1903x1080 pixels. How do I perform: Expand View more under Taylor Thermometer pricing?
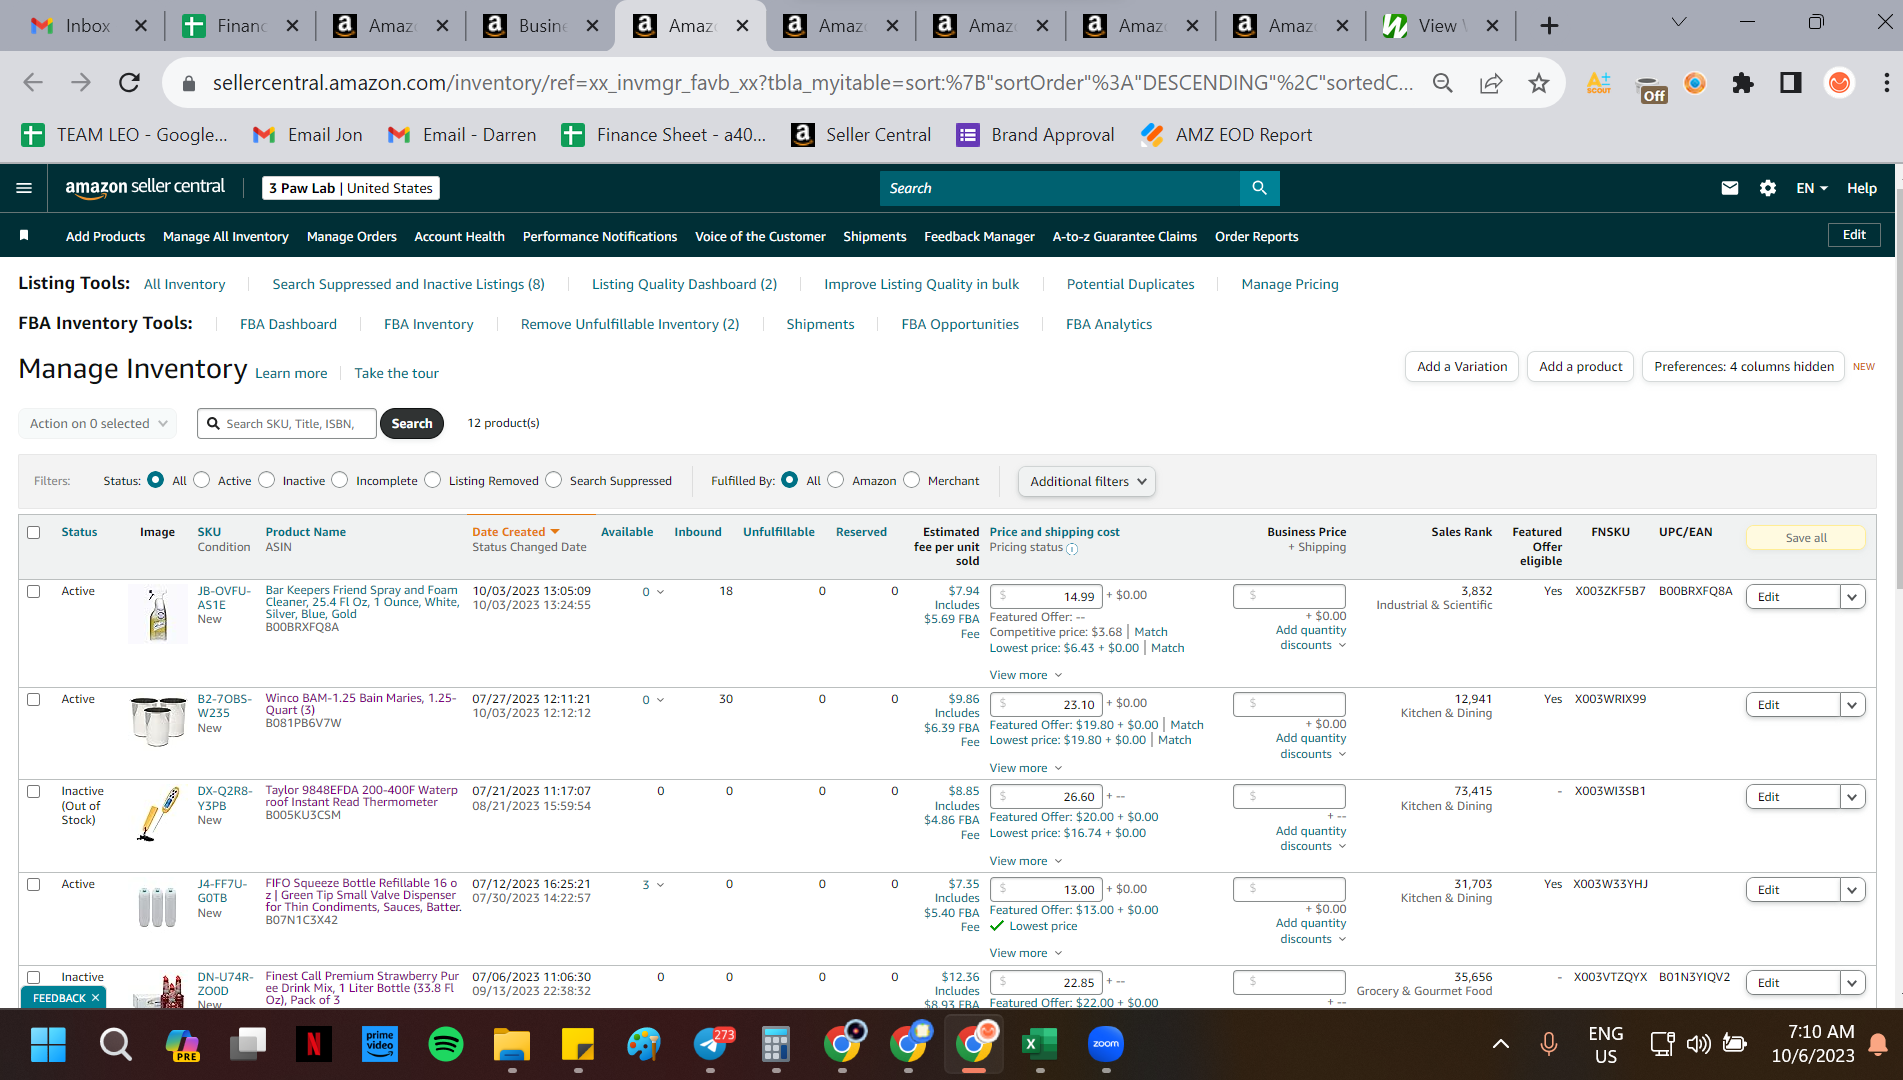click(1026, 861)
